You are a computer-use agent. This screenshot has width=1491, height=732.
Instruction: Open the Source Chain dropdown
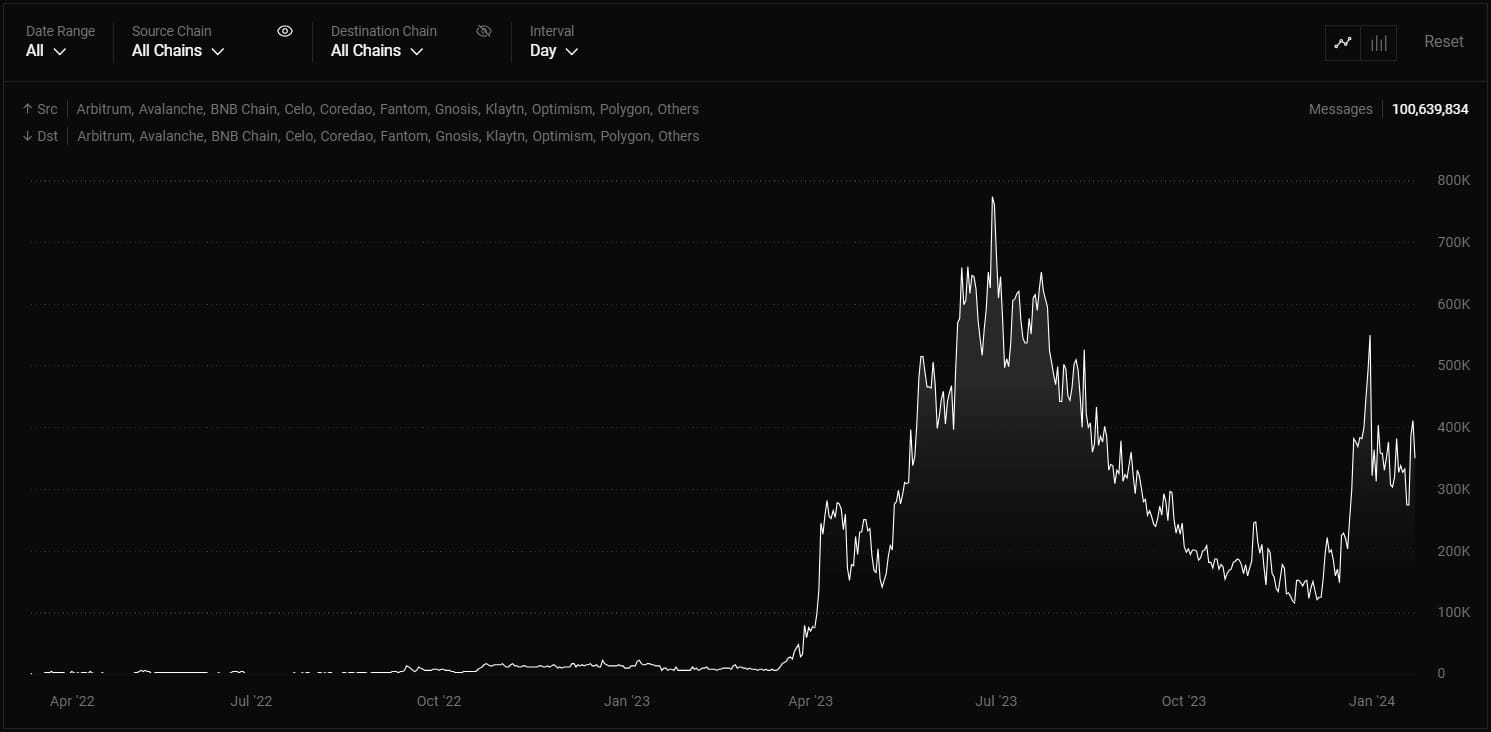click(177, 50)
